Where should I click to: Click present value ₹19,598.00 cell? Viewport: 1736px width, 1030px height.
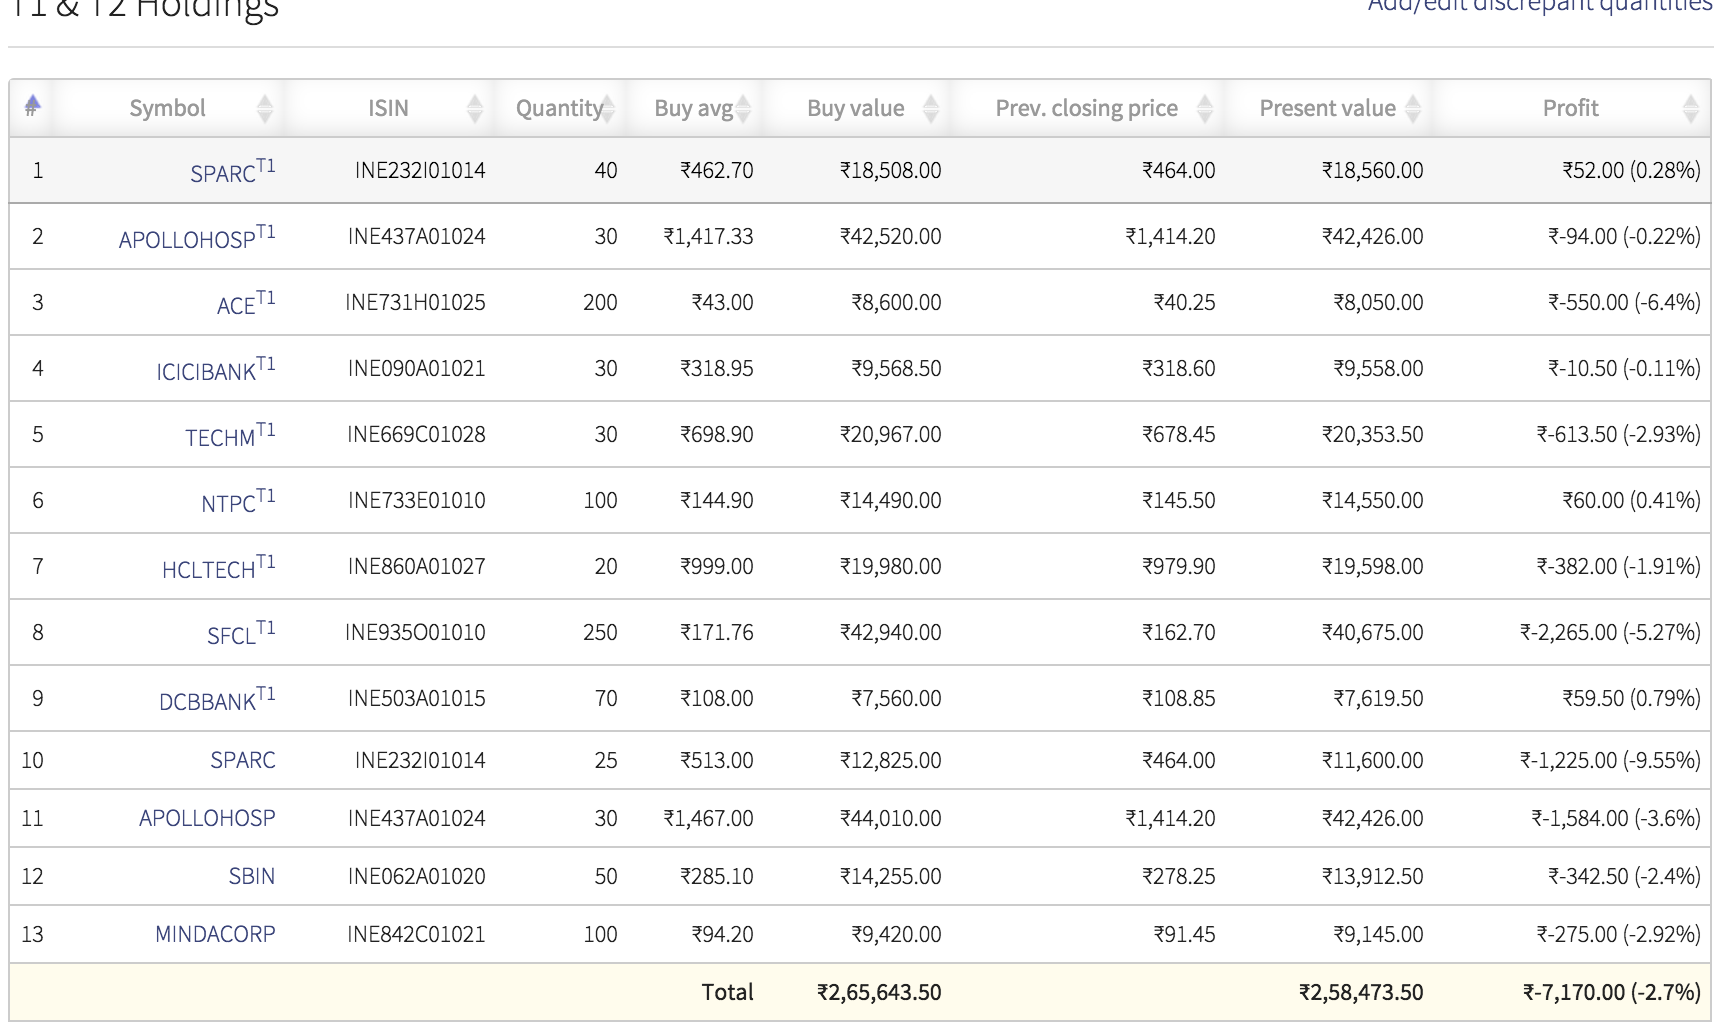pyautogui.click(x=1372, y=566)
